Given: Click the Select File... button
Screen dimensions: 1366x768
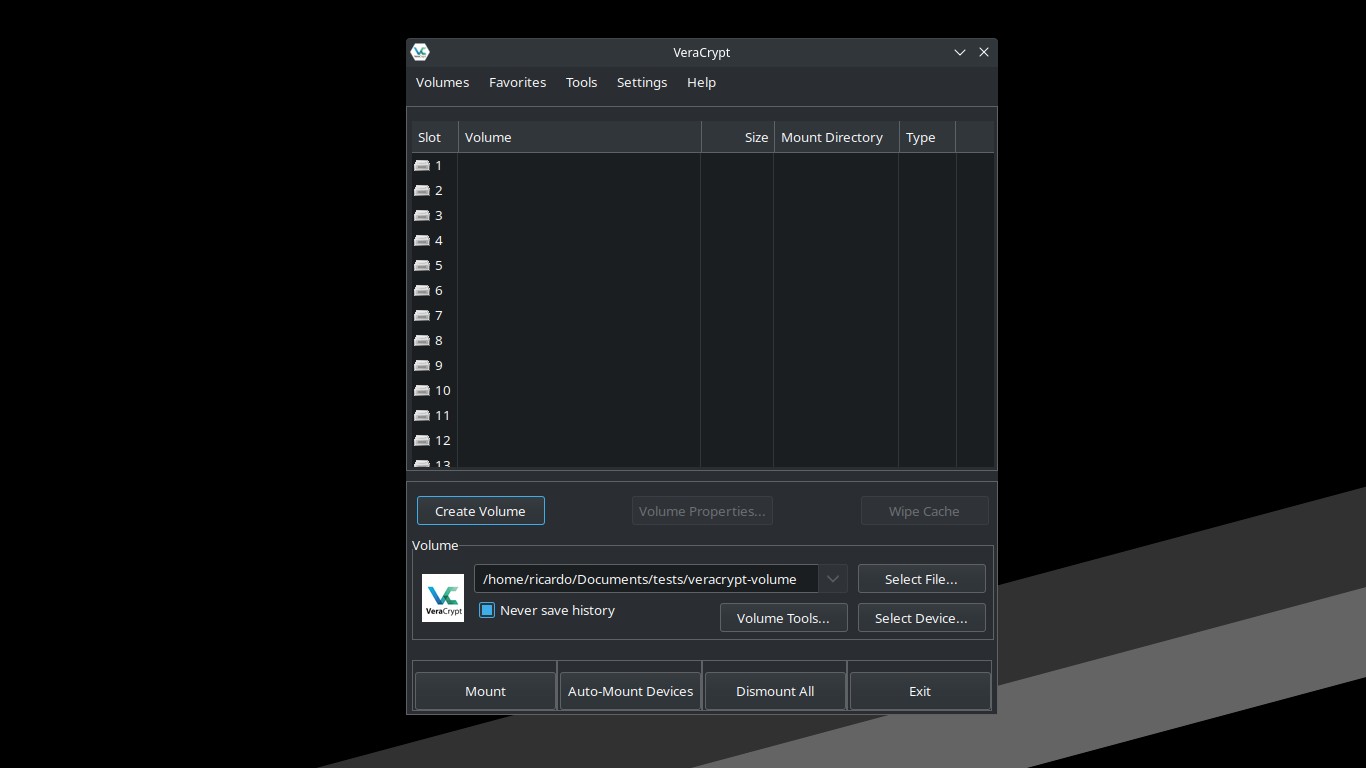Looking at the screenshot, I should (x=921, y=579).
